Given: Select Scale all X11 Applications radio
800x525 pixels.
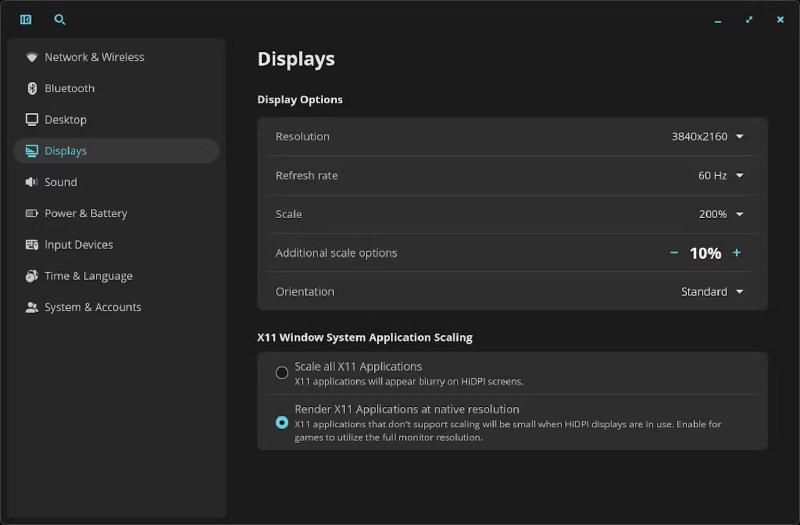Looking at the screenshot, I should [282, 373].
